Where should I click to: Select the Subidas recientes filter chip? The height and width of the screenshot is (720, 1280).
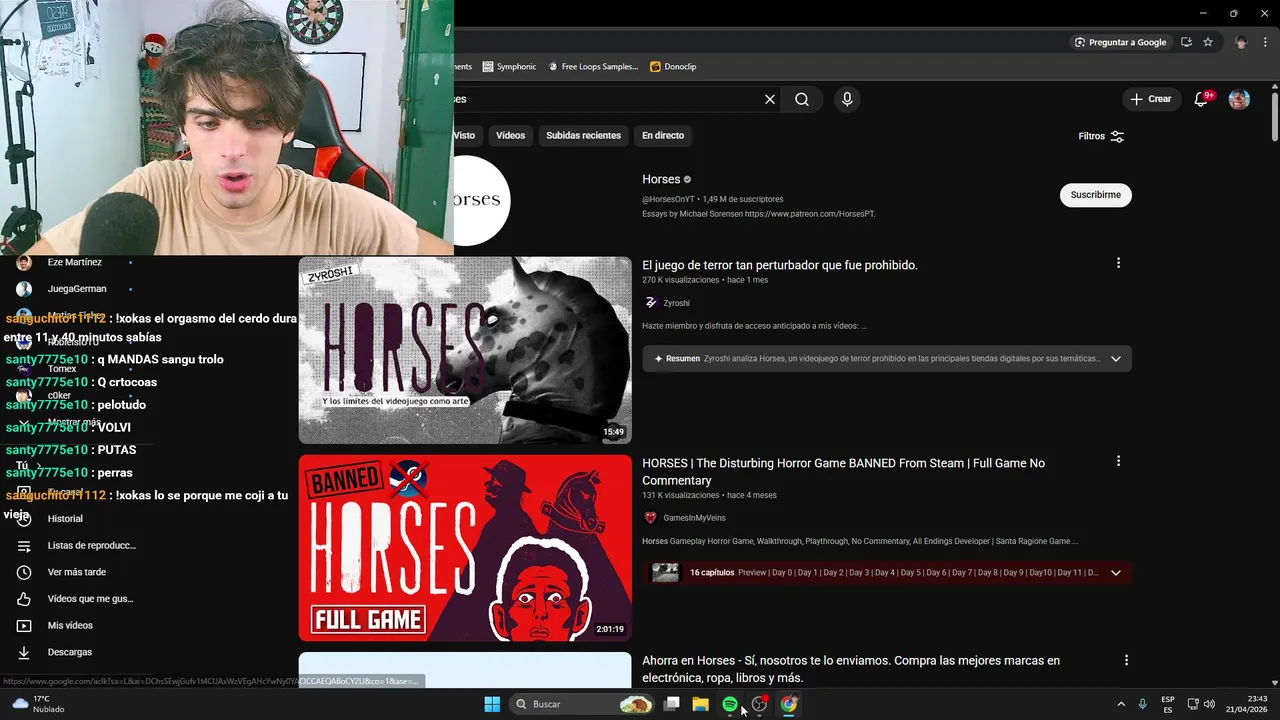coord(583,135)
